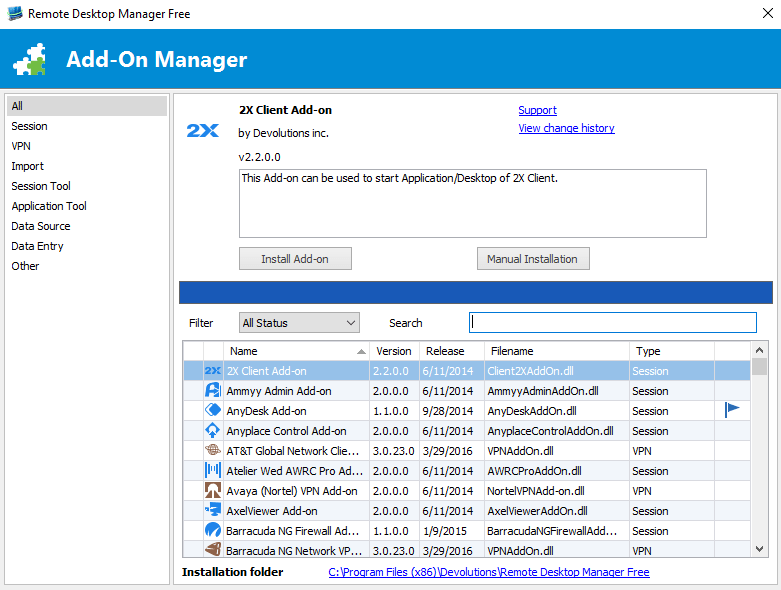Sort list by Release column header

pyautogui.click(x=445, y=351)
